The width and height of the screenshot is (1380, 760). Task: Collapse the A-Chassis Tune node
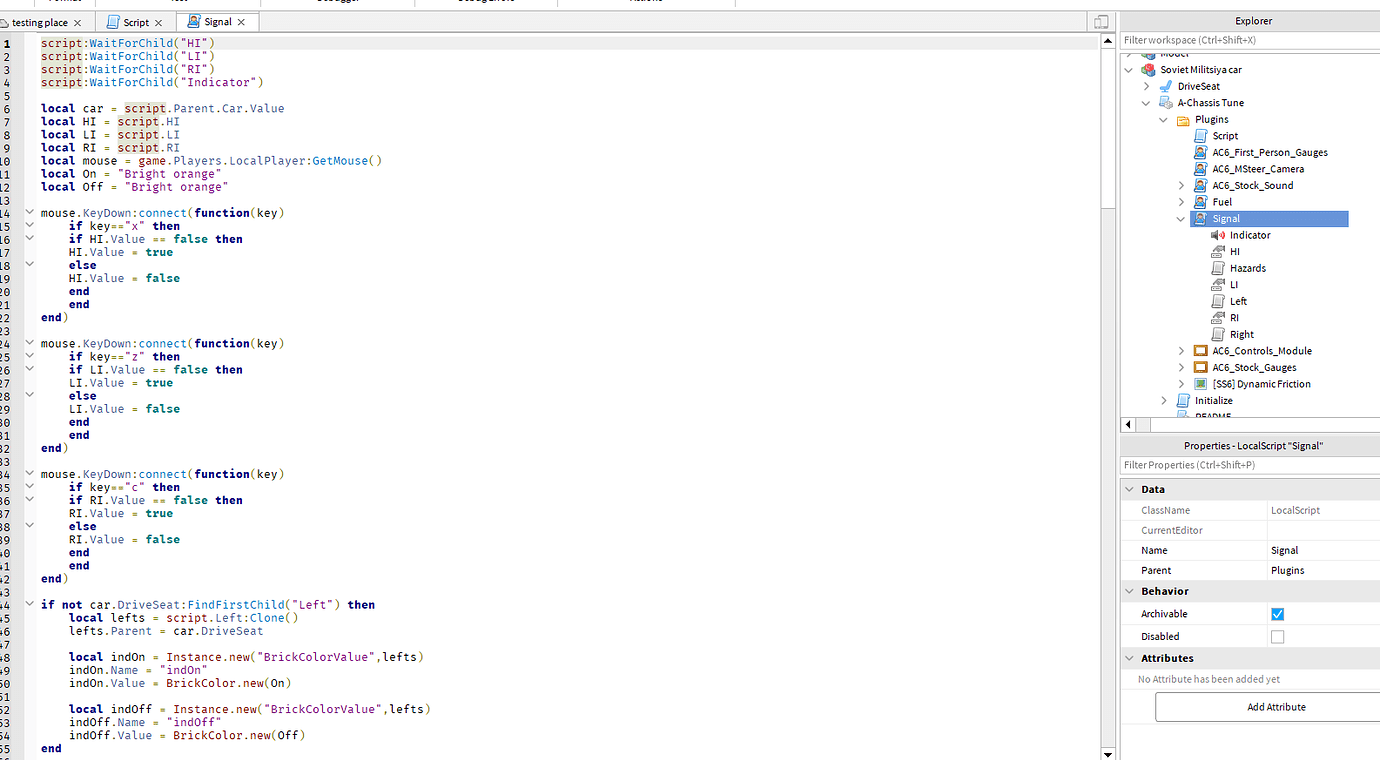[1147, 103]
